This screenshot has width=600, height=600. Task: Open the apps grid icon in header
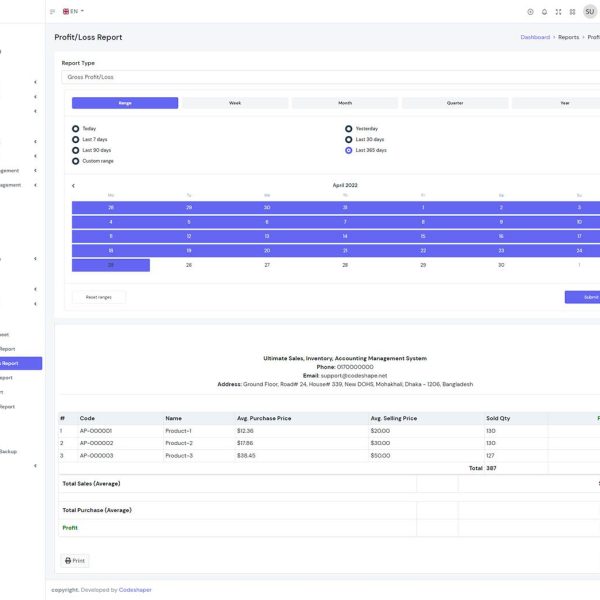(572, 12)
